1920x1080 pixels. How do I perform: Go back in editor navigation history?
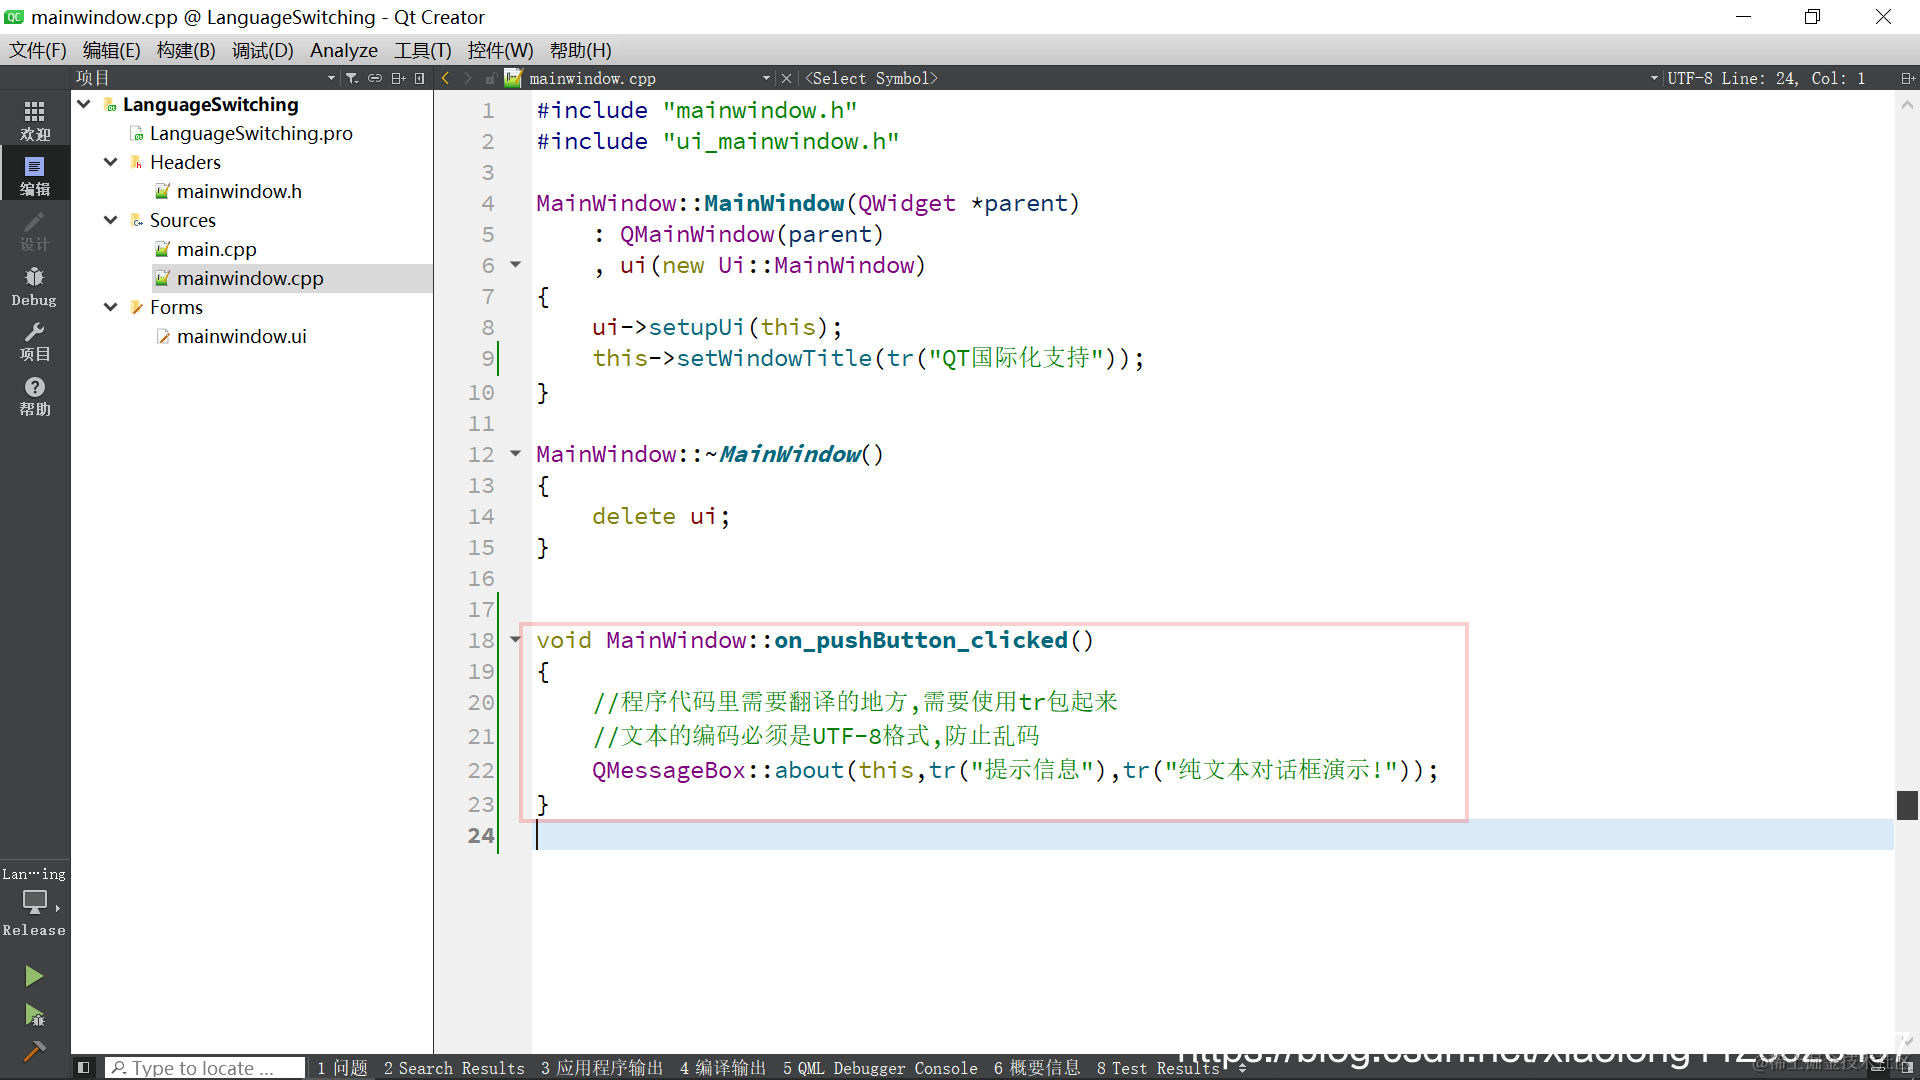446,78
